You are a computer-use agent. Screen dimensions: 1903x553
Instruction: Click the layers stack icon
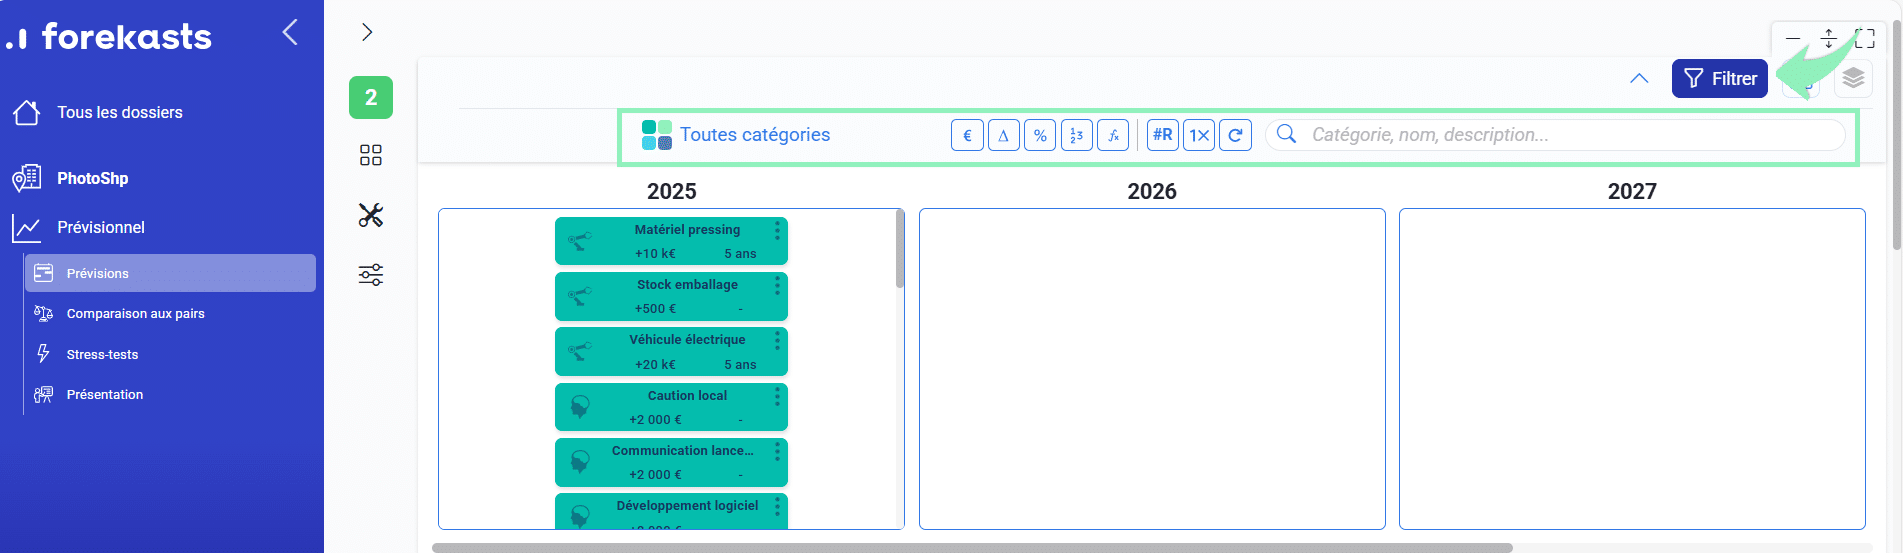(x=1853, y=78)
